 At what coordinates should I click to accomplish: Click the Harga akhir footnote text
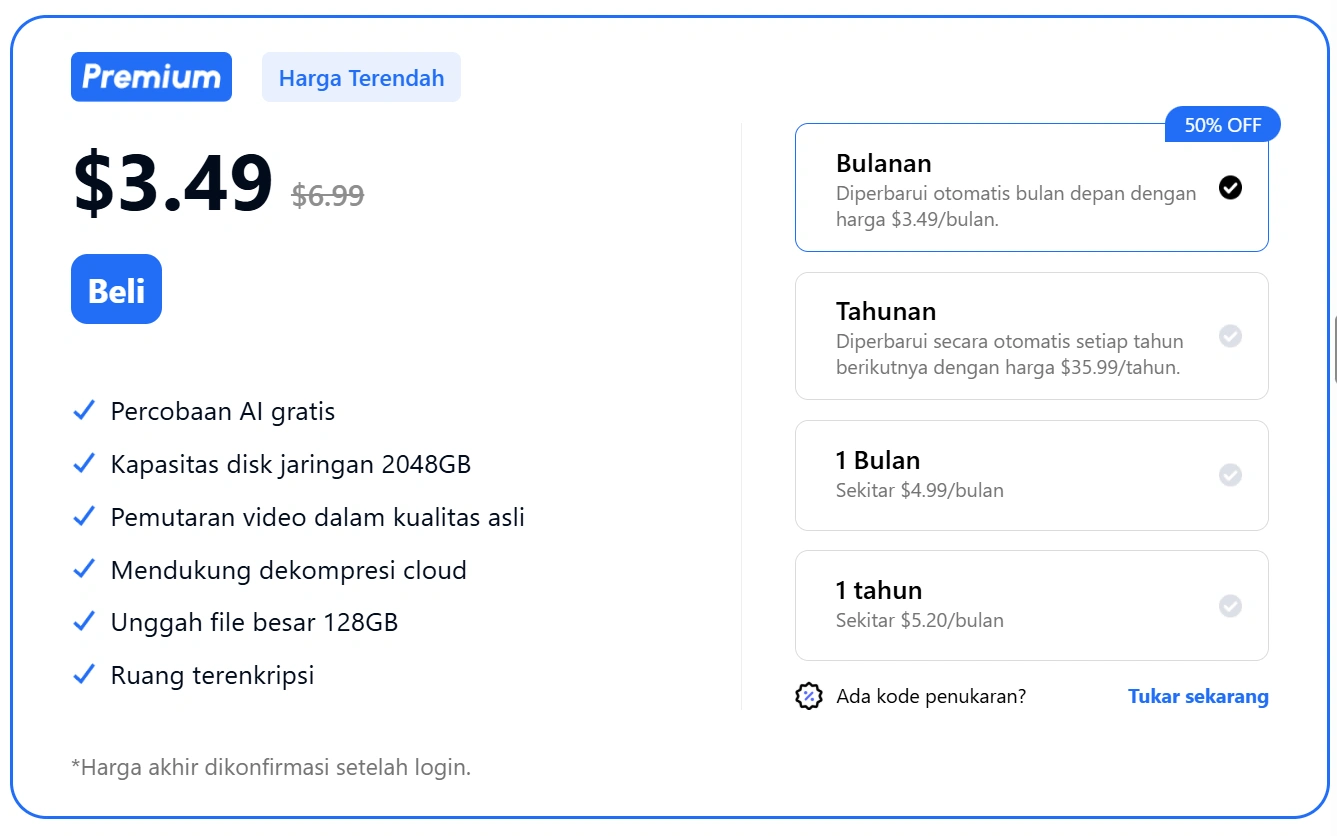(x=271, y=767)
